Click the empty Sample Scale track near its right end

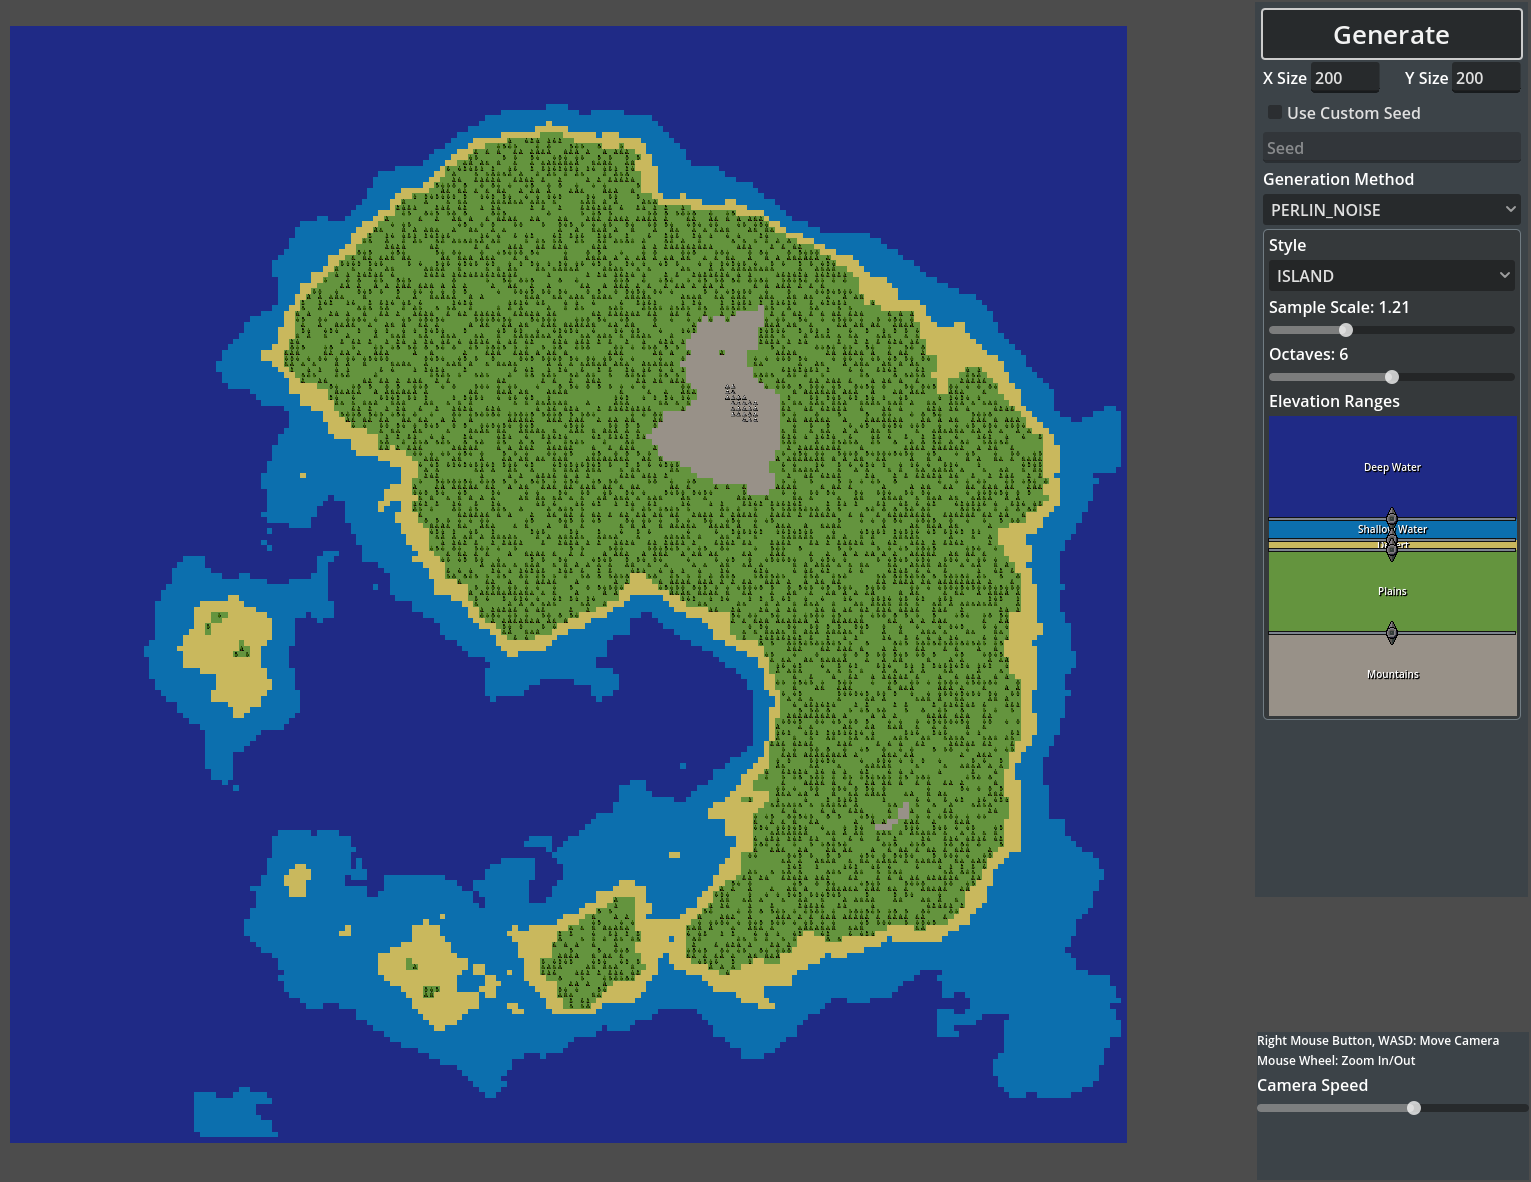[x=1490, y=330]
